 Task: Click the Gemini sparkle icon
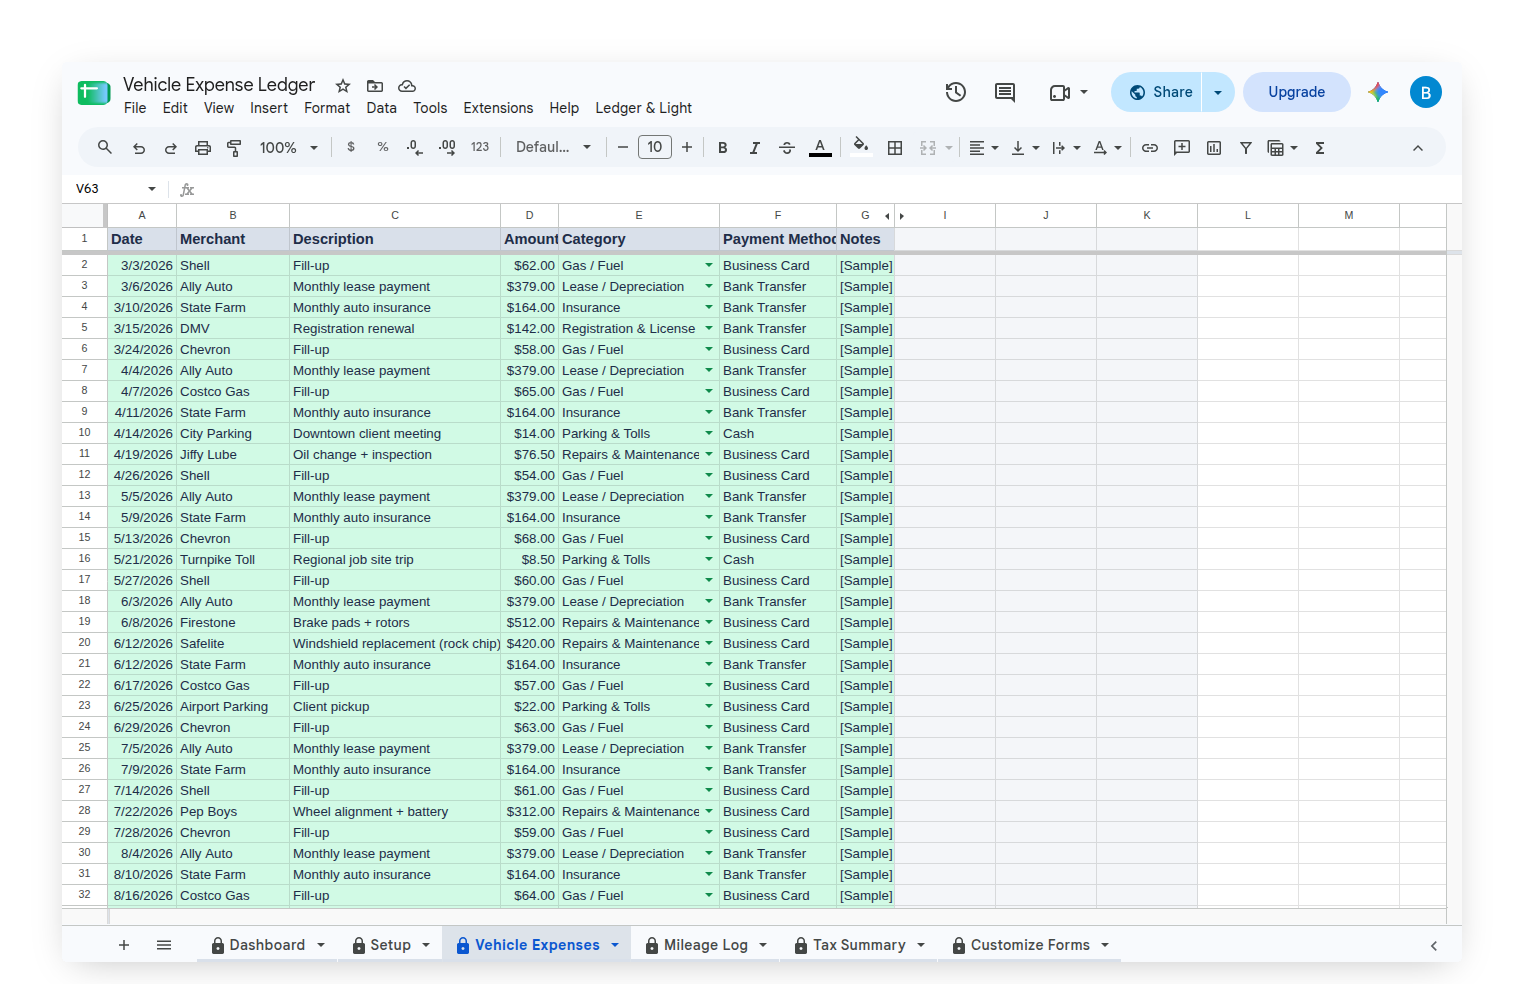1378,92
